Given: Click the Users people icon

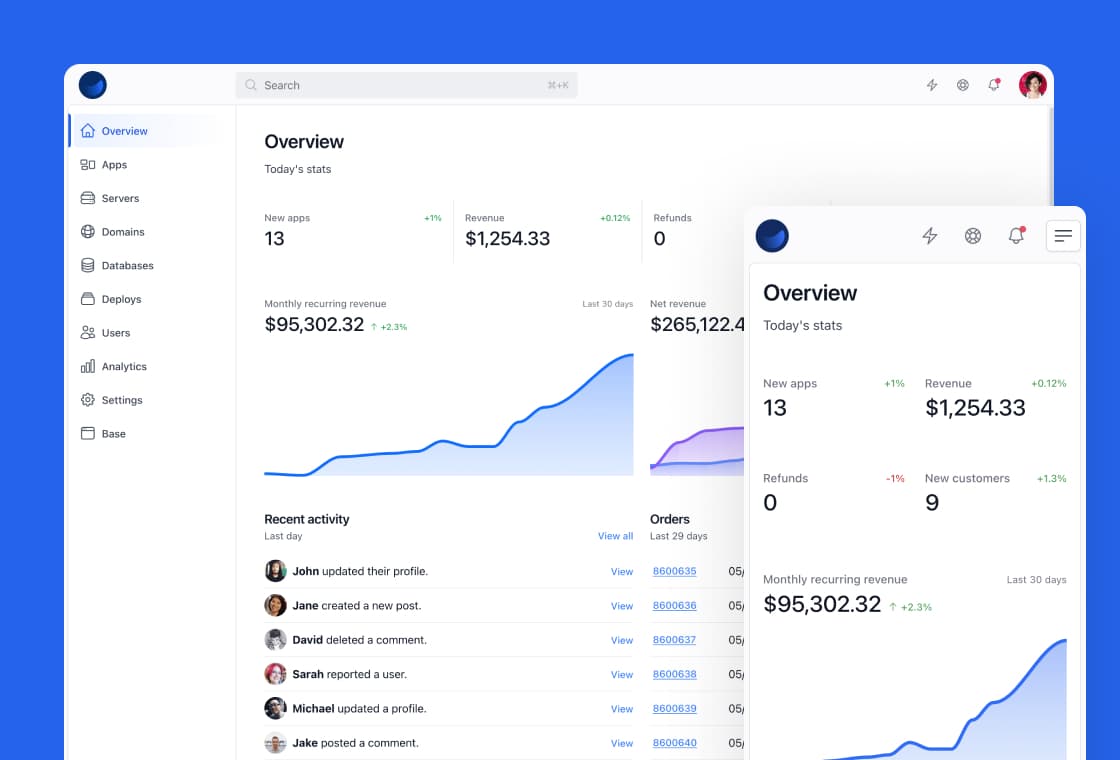Looking at the screenshot, I should pyautogui.click(x=88, y=332).
